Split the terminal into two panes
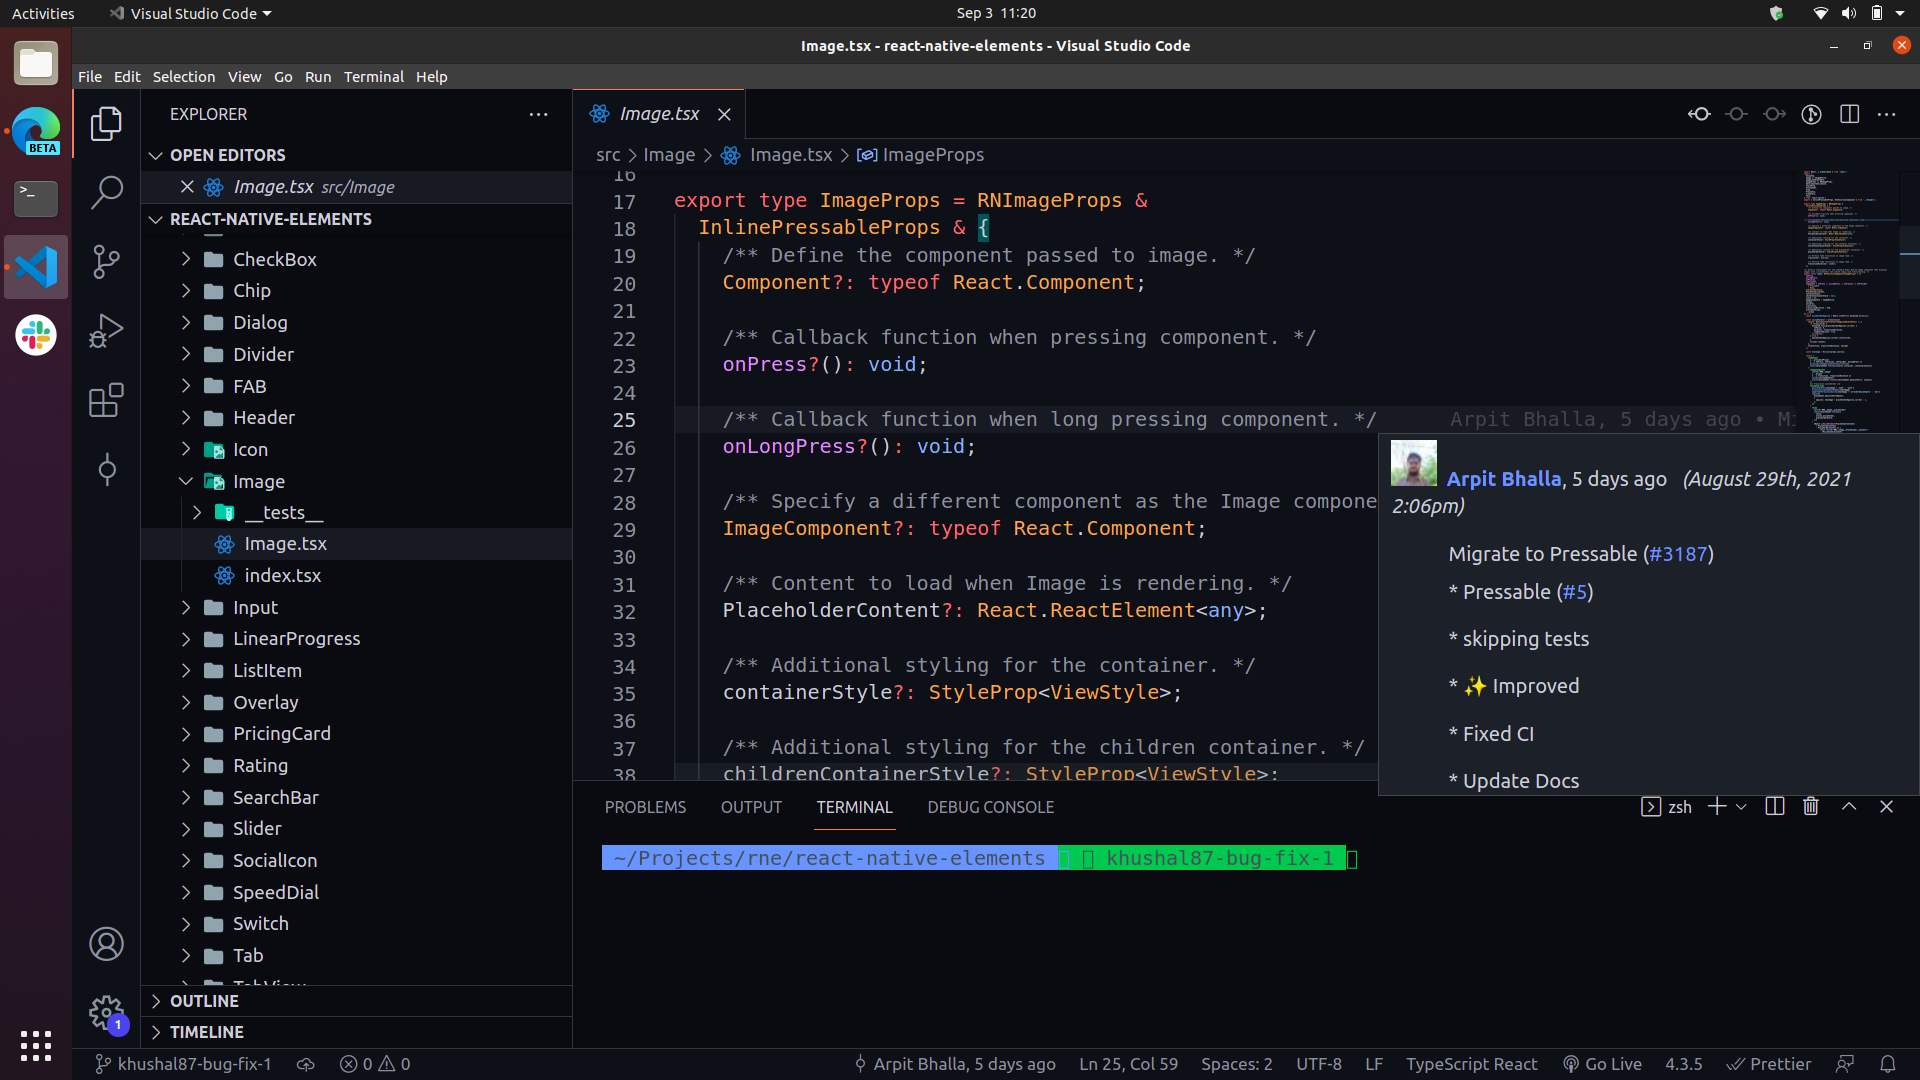The width and height of the screenshot is (1920, 1080). 1774,806
